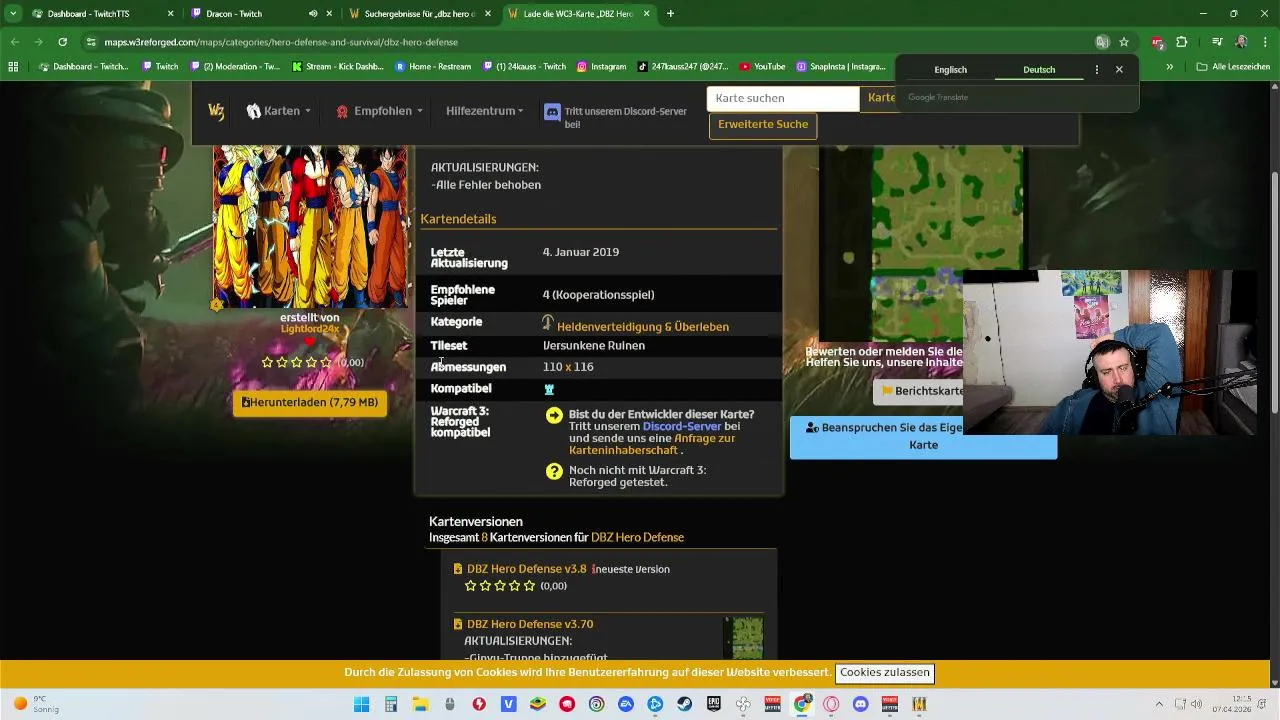Click the W3 site logo in navbar
This screenshot has height=720, width=1280.
[216, 111]
